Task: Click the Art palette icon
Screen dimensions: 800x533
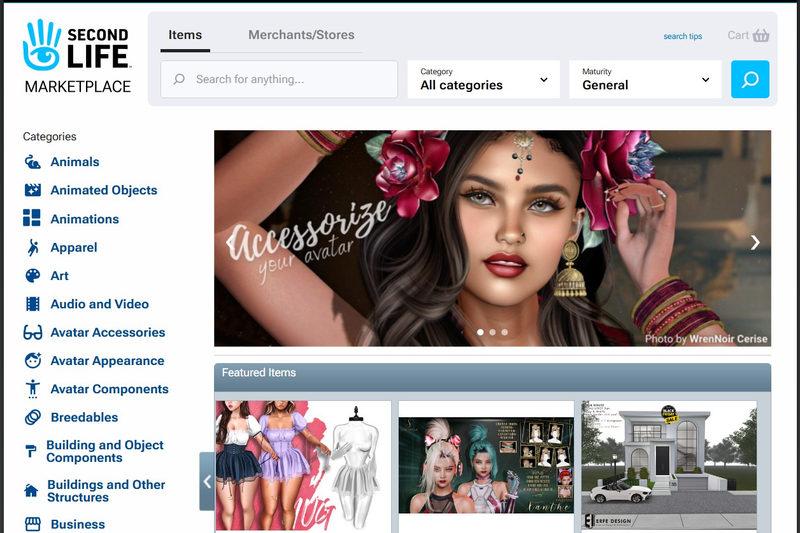Action: click(33, 275)
